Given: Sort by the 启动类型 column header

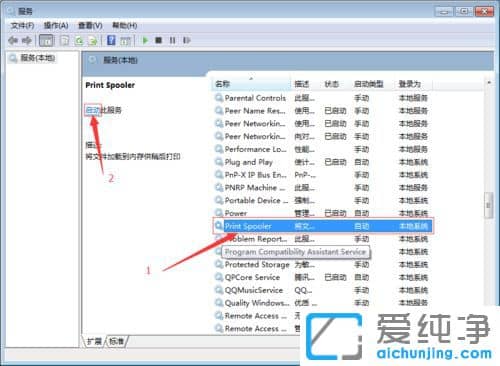Looking at the screenshot, I should pos(369,84).
